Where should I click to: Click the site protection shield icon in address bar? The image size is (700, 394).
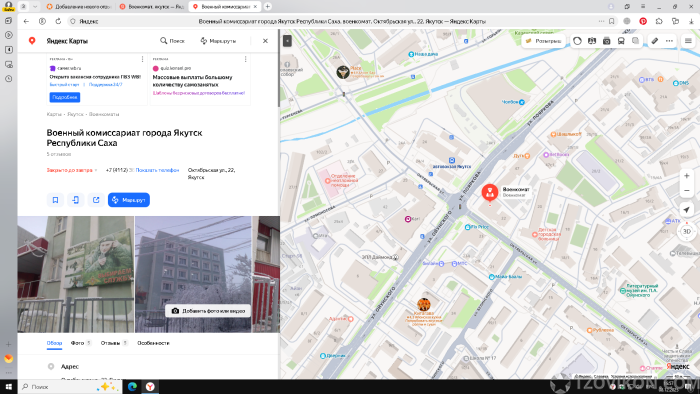[x=73, y=21]
